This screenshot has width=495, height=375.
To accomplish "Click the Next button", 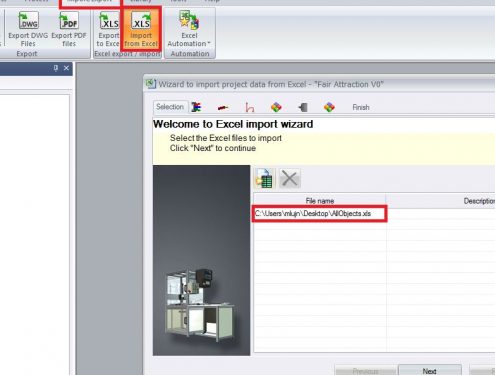I will click(x=430, y=371).
